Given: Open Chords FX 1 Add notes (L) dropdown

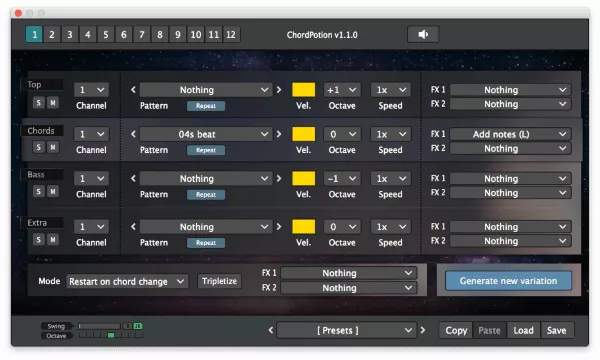Looking at the screenshot, I should [510, 134].
